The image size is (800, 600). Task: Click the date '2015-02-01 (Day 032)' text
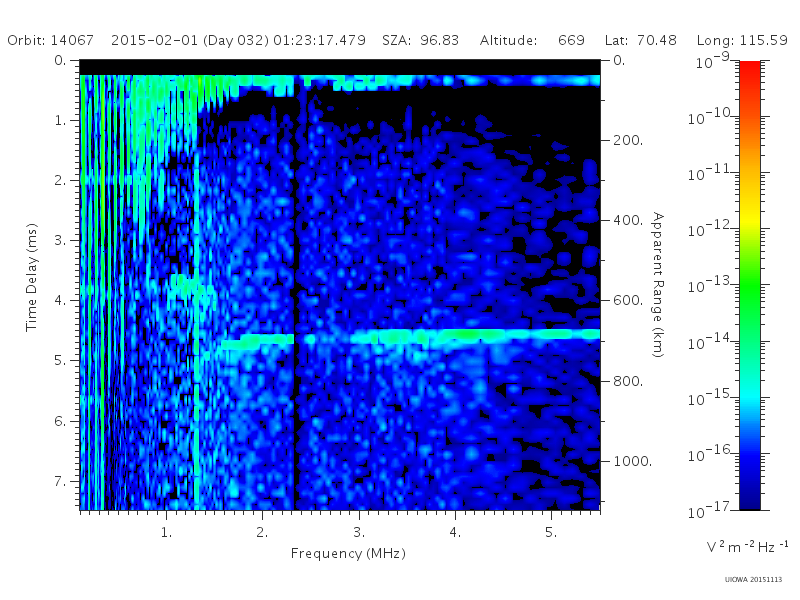pos(190,40)
